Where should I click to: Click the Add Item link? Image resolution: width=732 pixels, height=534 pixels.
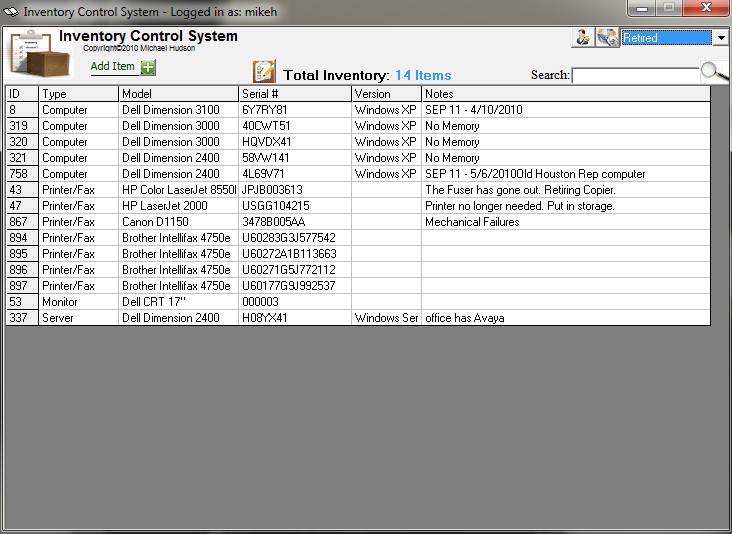tap(113, 66)
